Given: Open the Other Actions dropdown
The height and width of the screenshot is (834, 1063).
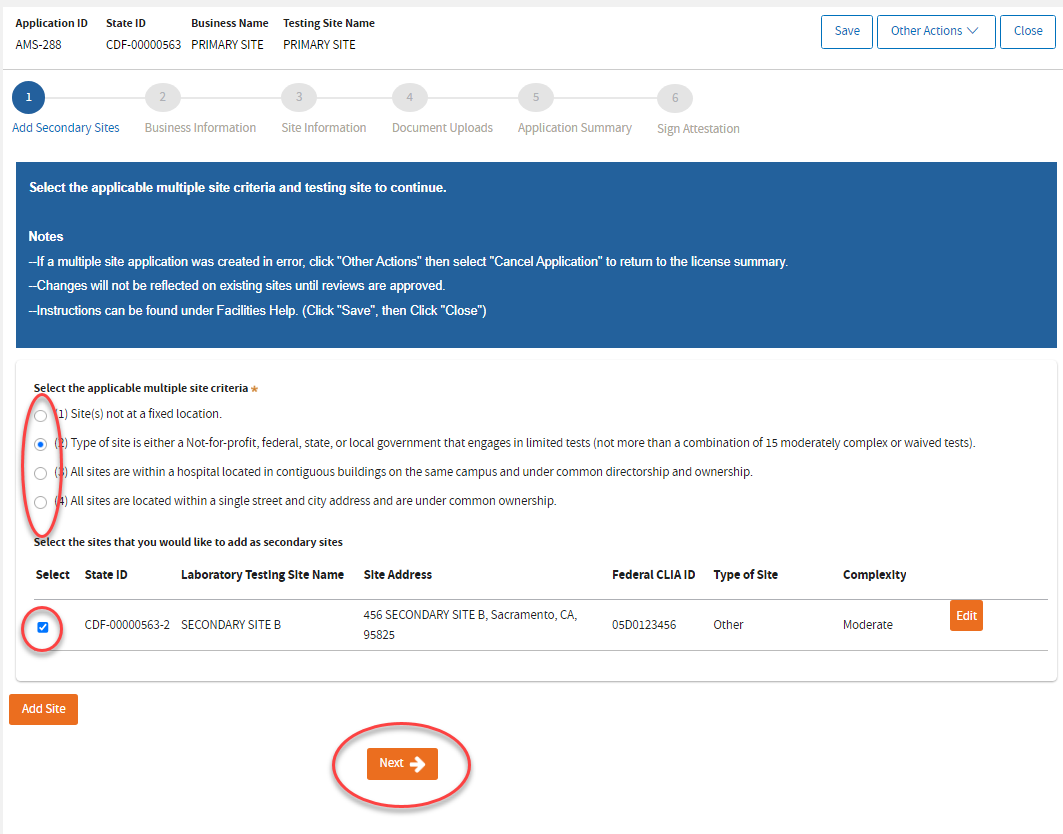Looking at the screenshot, I should [x=936, y=31].
